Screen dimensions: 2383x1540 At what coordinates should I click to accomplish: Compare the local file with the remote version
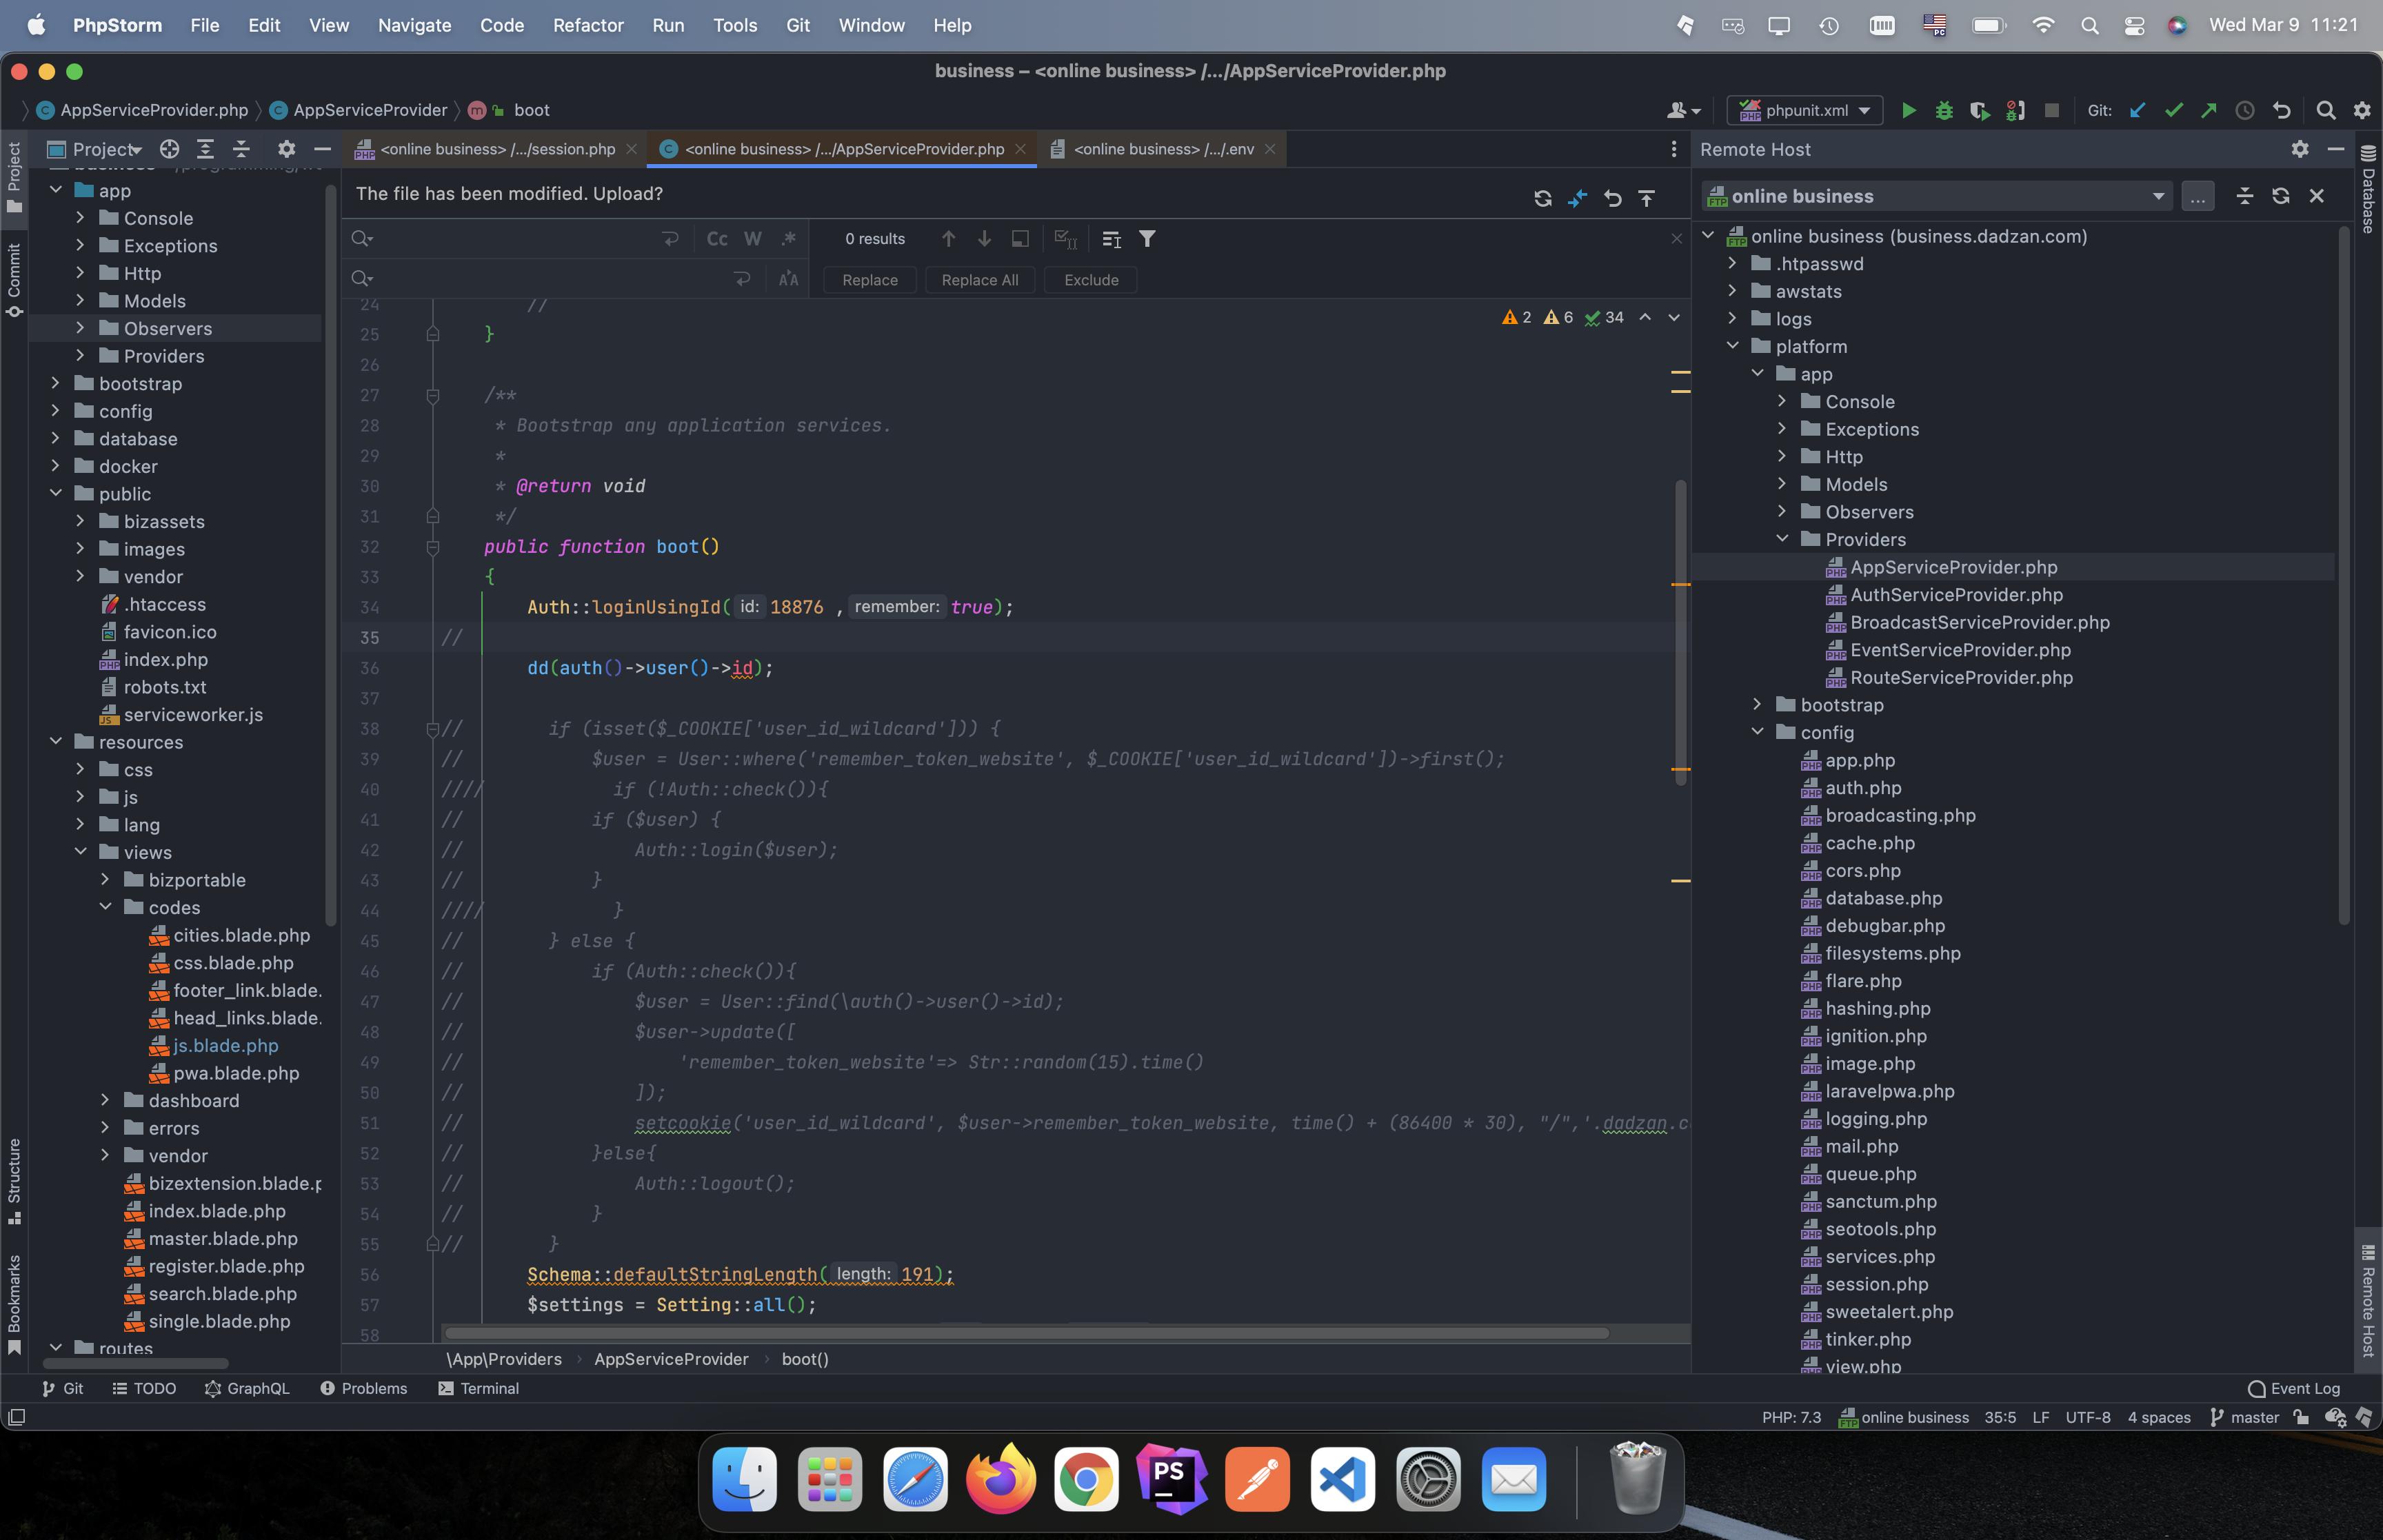pyautogui.click(x=1577, y=198)
